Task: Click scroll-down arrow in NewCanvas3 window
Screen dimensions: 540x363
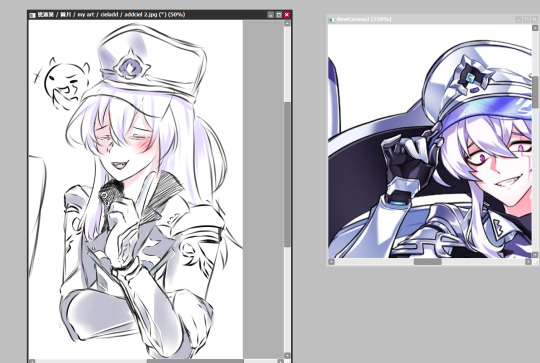Action: [x=535, y=255]
